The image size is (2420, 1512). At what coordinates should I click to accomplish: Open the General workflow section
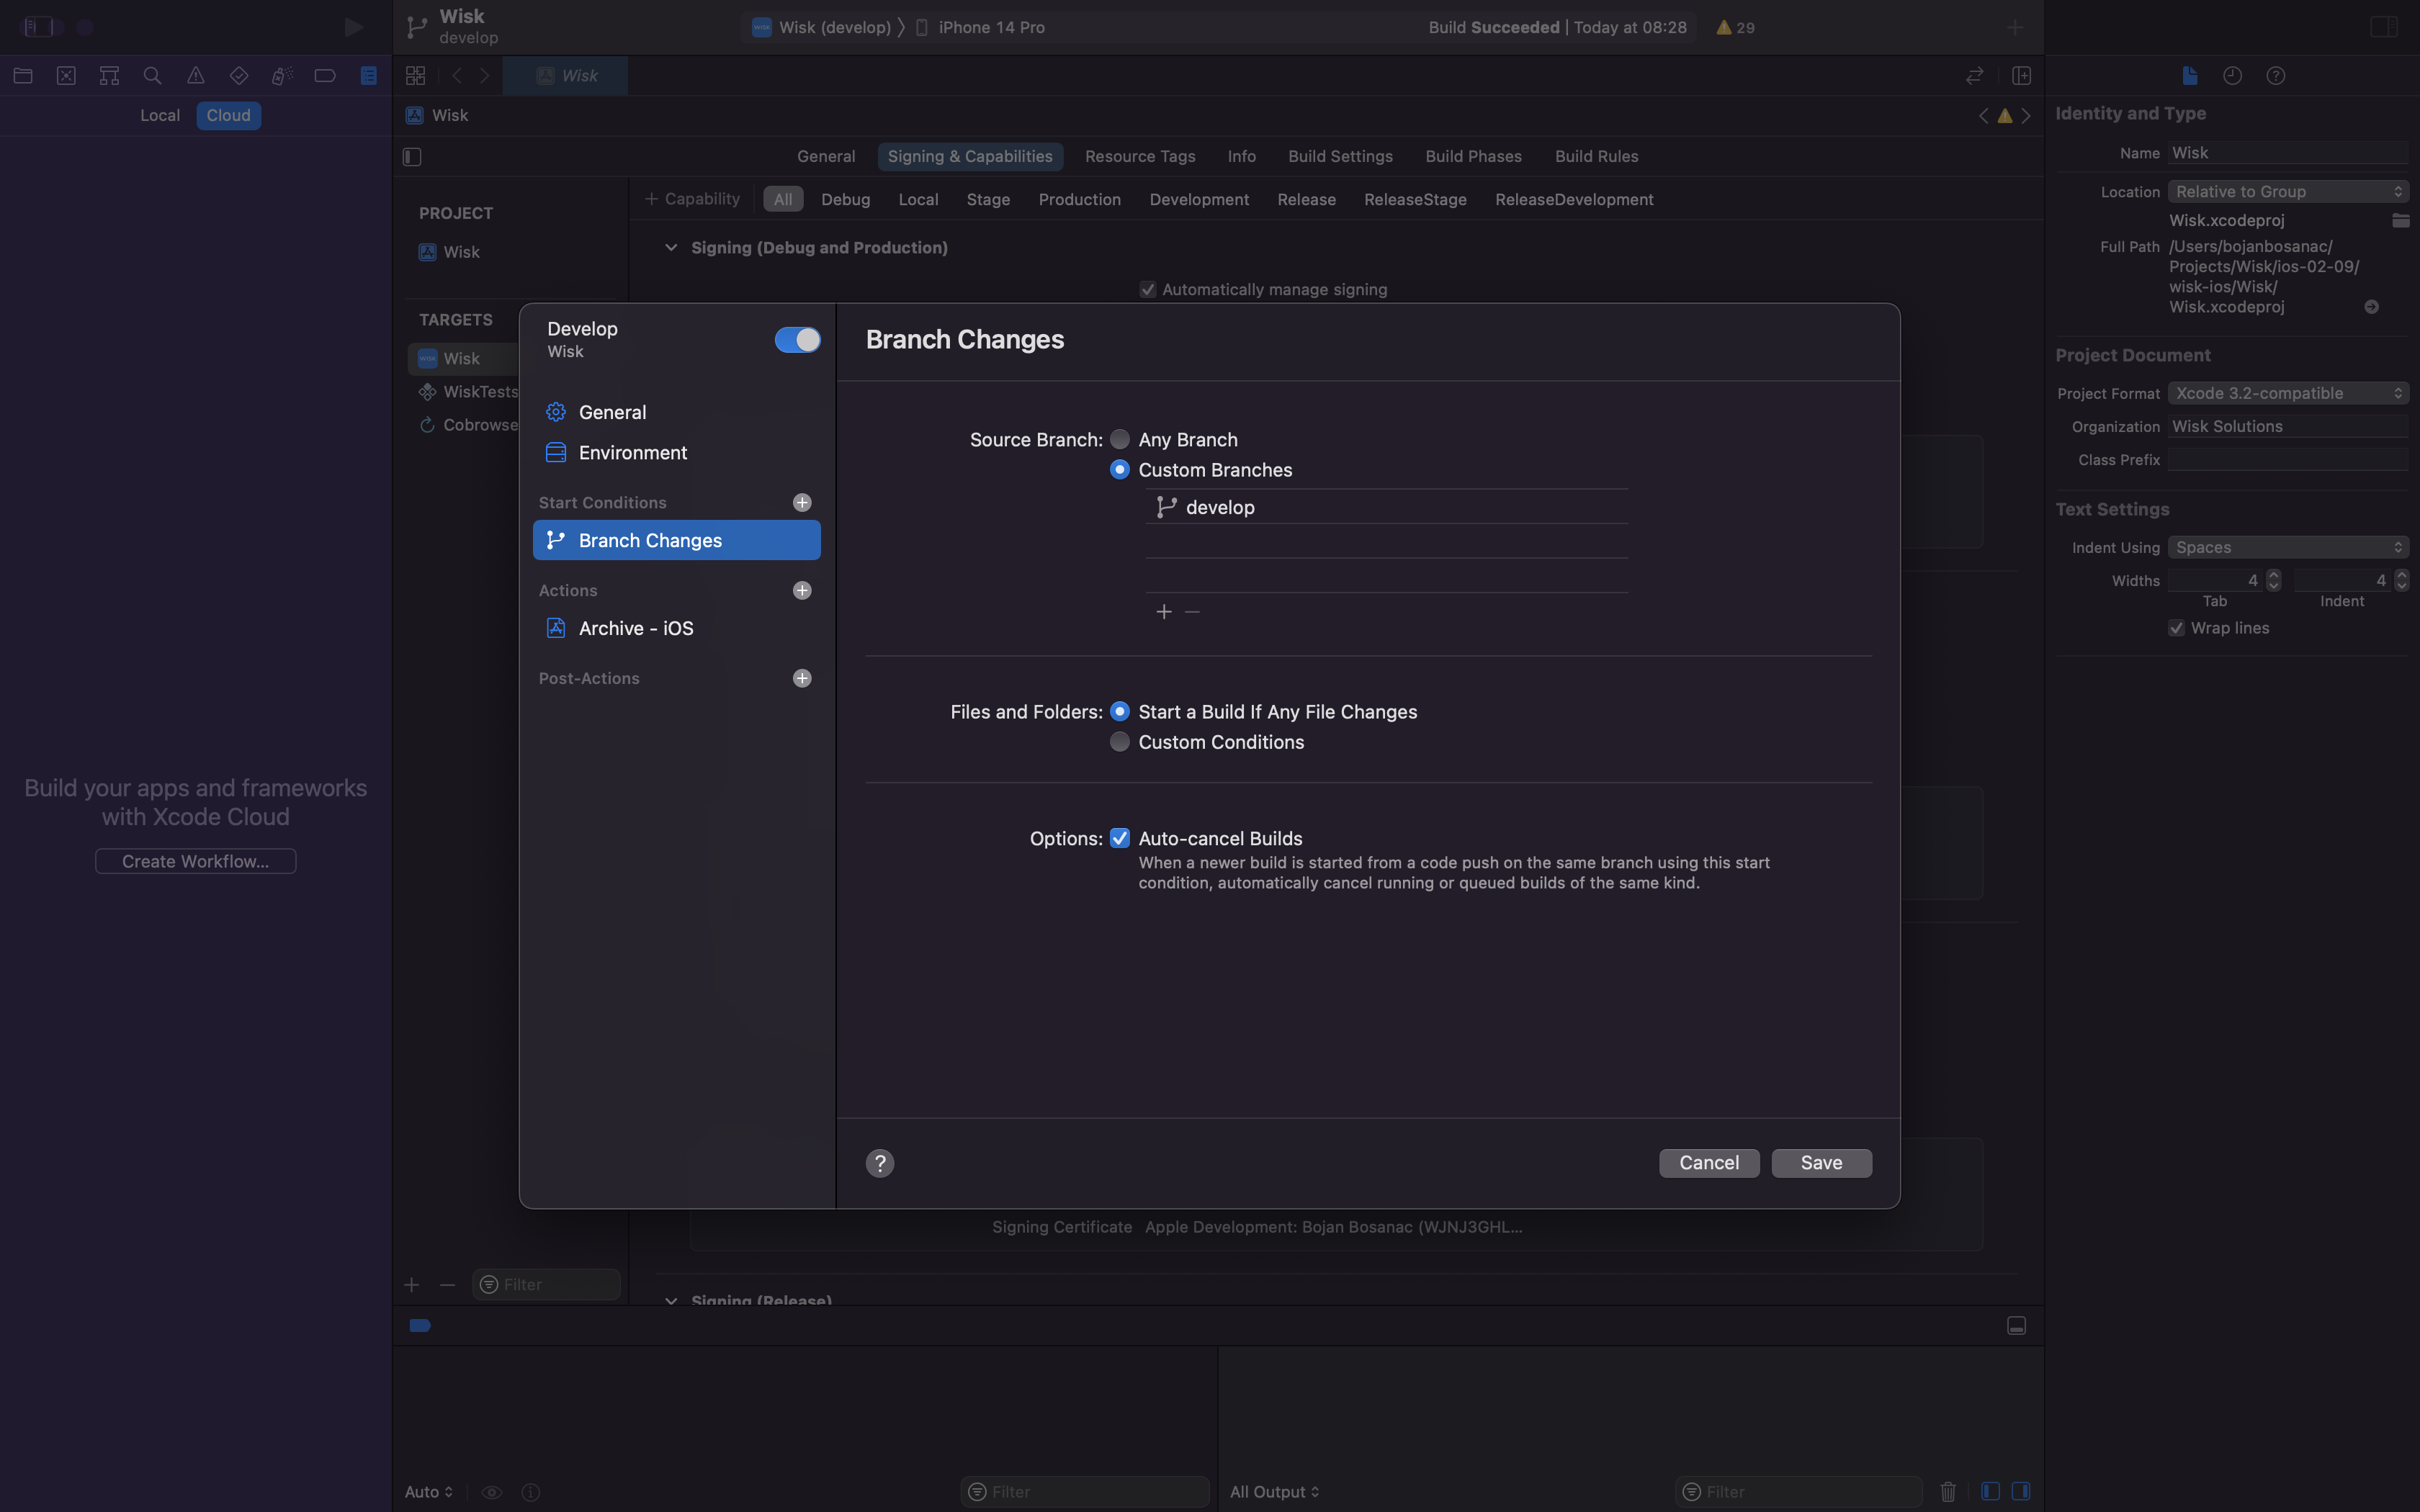click(x=677, y=412)
